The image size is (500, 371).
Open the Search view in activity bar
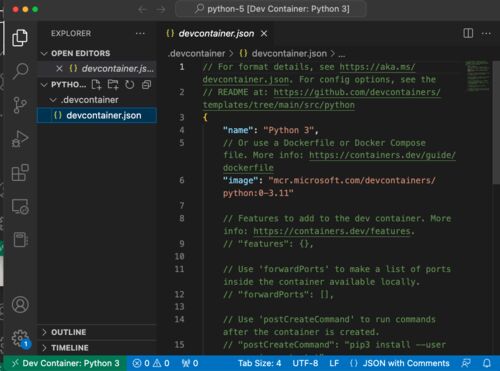pos(20,71)
